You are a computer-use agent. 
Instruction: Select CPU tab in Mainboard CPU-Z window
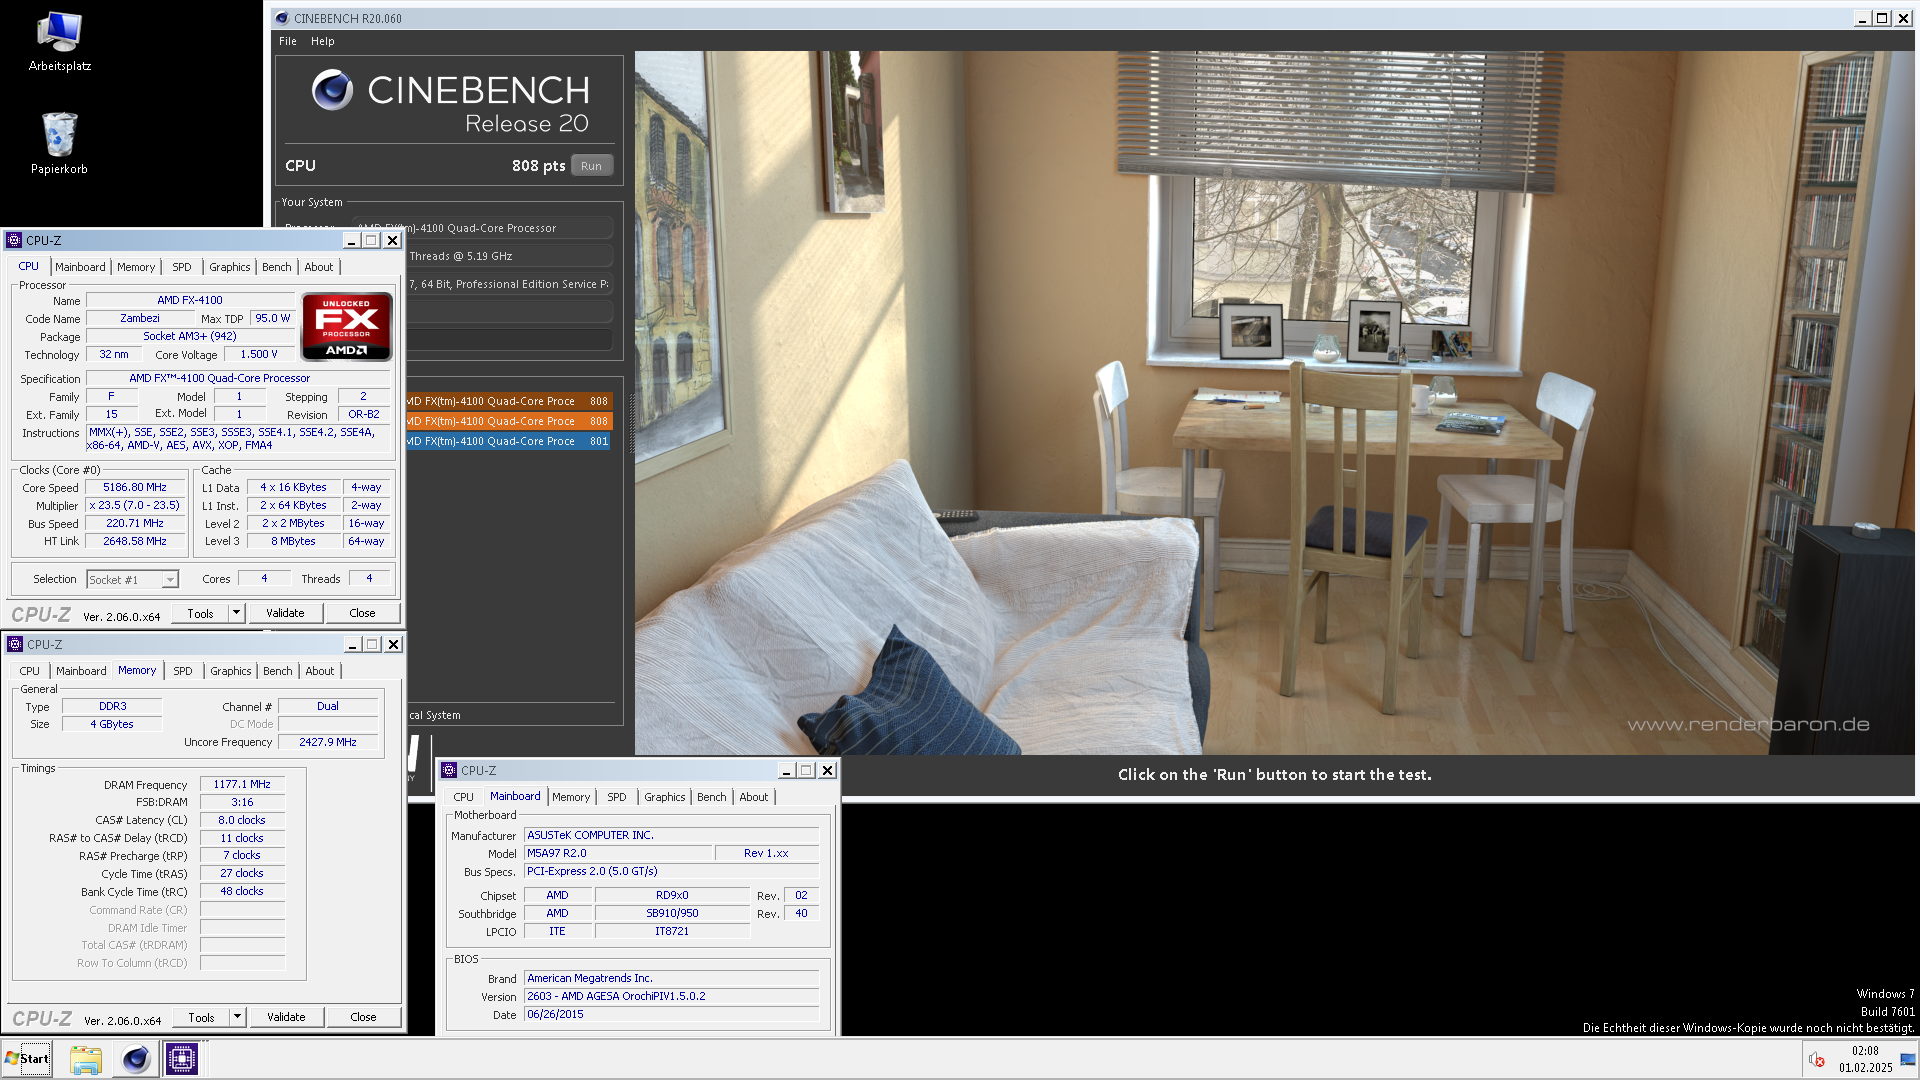464,797
